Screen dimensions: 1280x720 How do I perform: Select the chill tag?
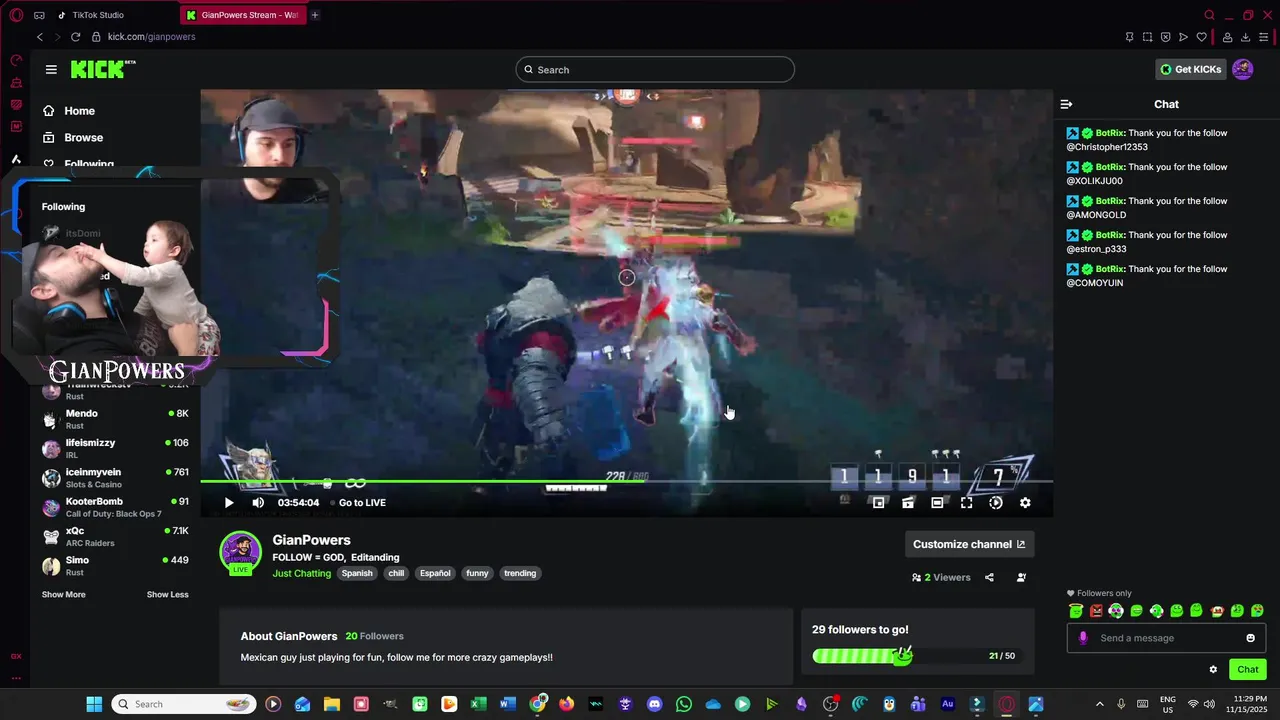[x=396, y=574]
